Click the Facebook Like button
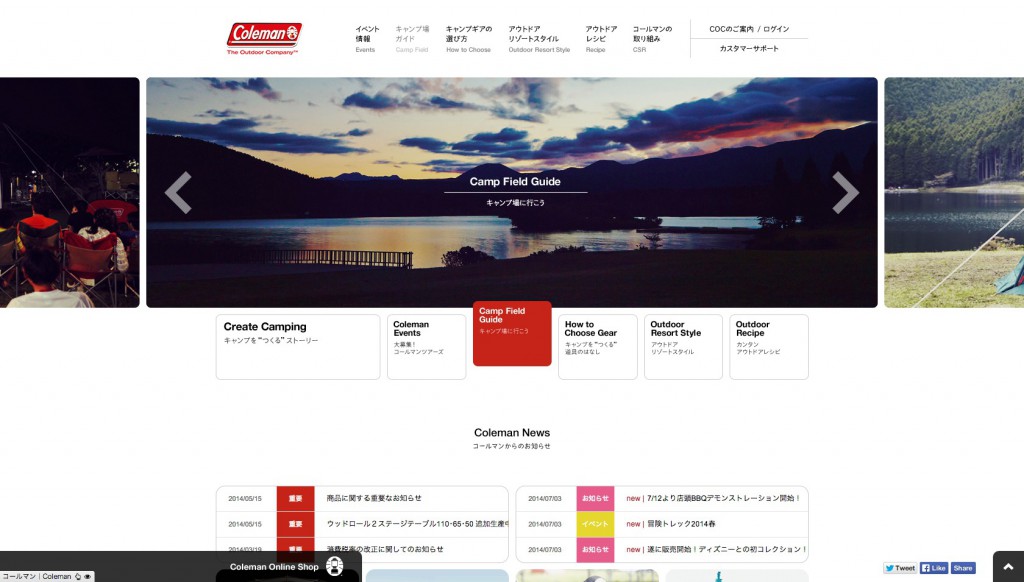 pos(934,568)
